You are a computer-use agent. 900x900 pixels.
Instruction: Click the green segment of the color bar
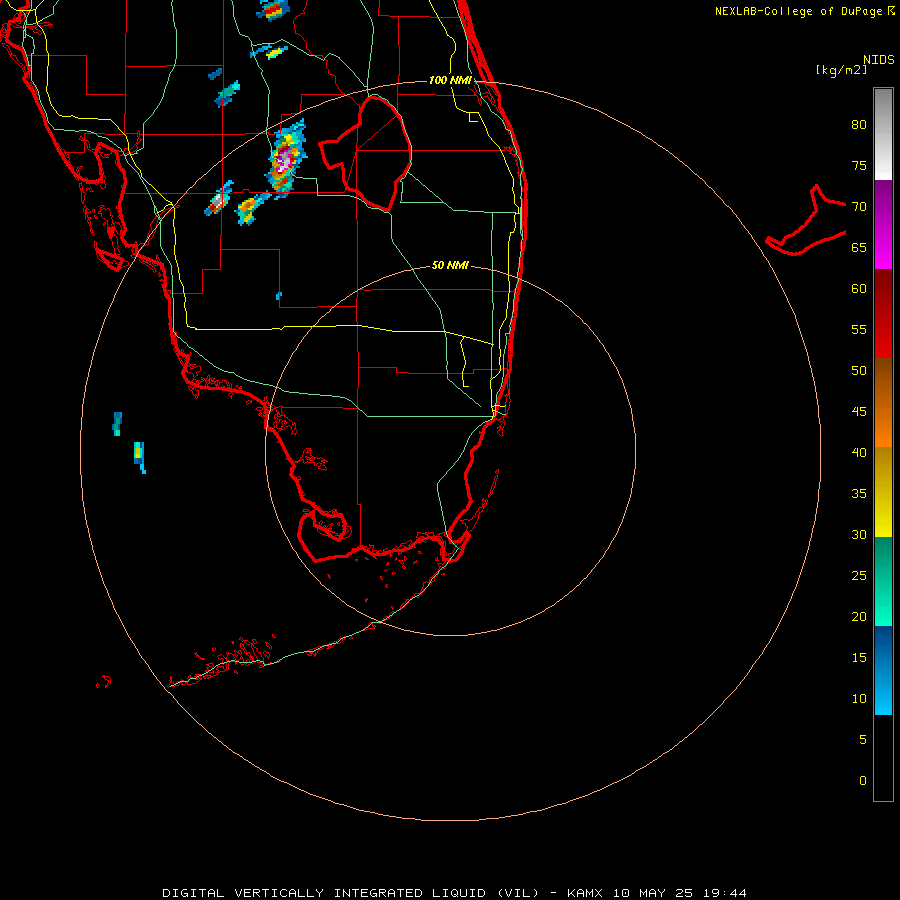[883, 581]
